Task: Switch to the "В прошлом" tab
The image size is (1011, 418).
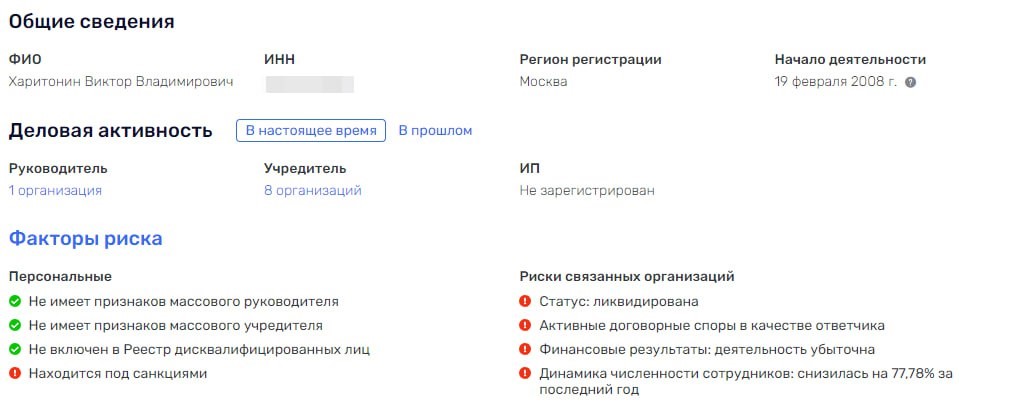Action: pos(435,130)
